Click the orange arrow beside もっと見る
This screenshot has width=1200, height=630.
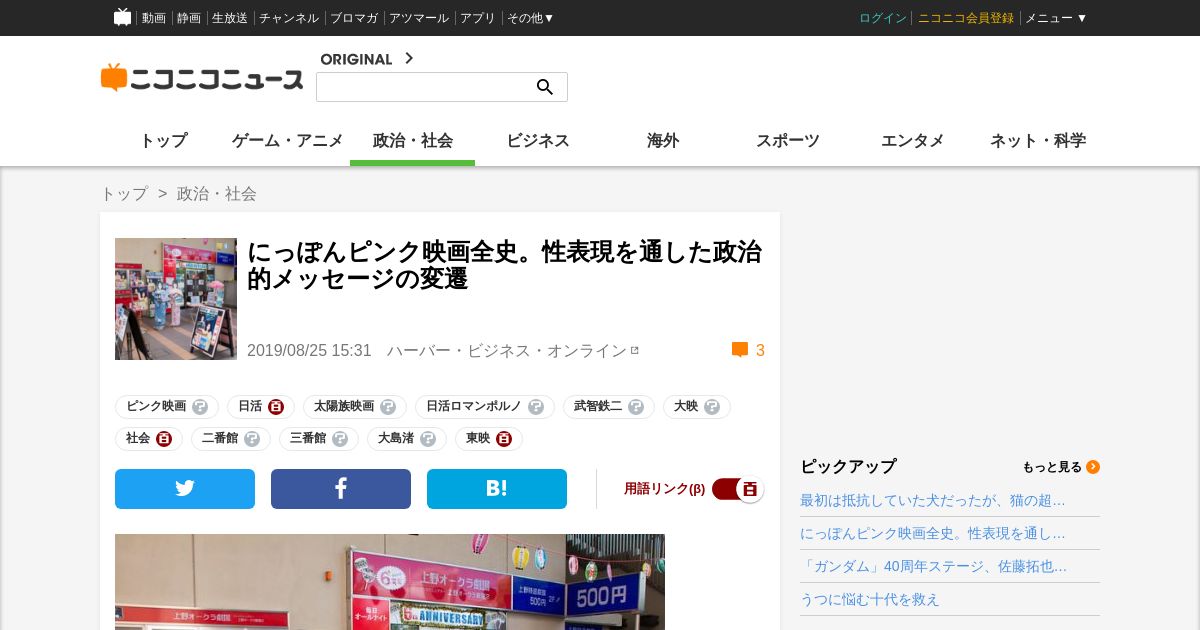tap(1093, 467)
